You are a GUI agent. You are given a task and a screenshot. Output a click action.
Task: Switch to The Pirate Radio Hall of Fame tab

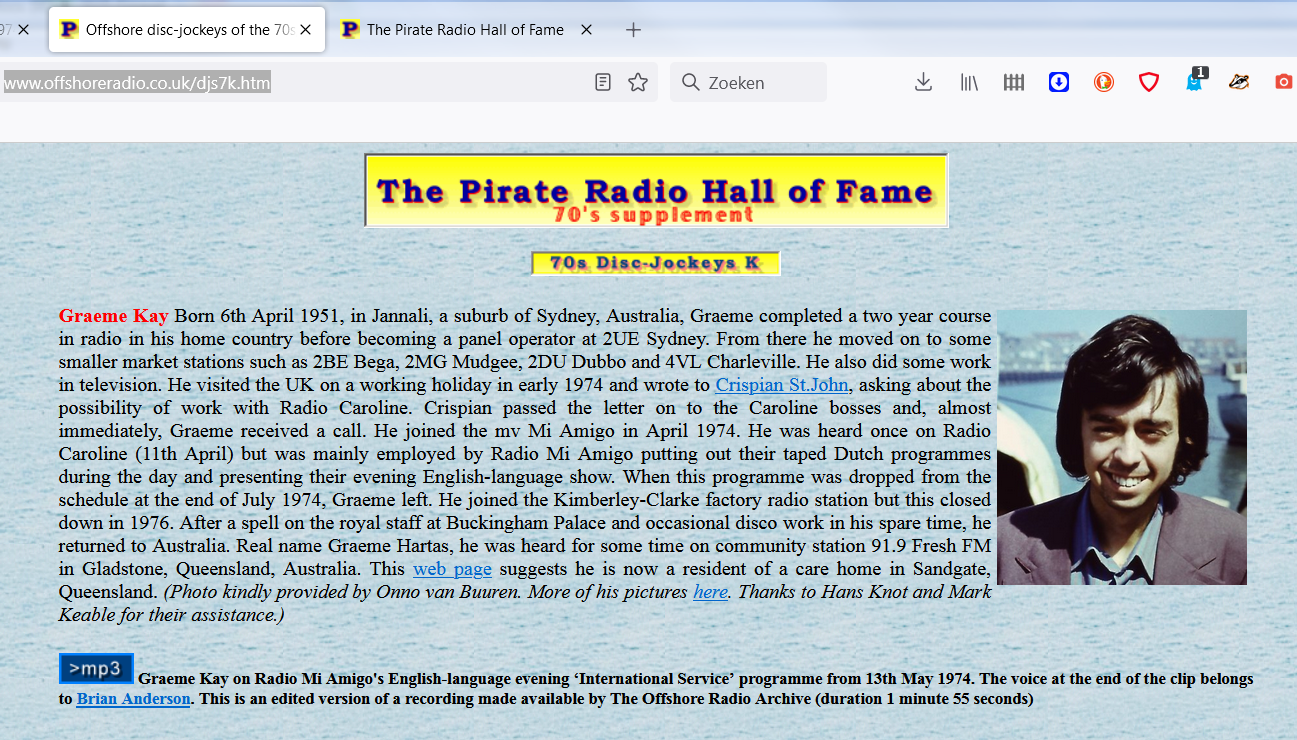point(465,30)
